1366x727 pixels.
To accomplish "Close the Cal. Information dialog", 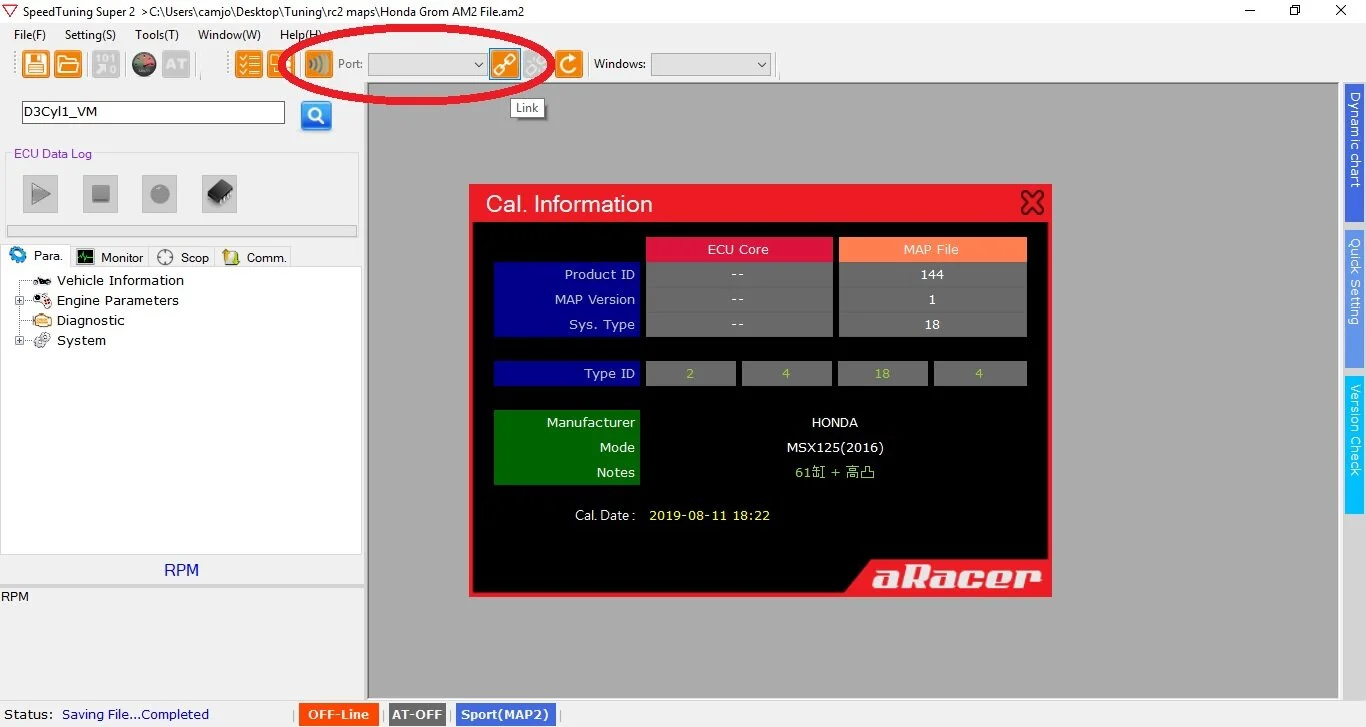I will pos(1032,203).
